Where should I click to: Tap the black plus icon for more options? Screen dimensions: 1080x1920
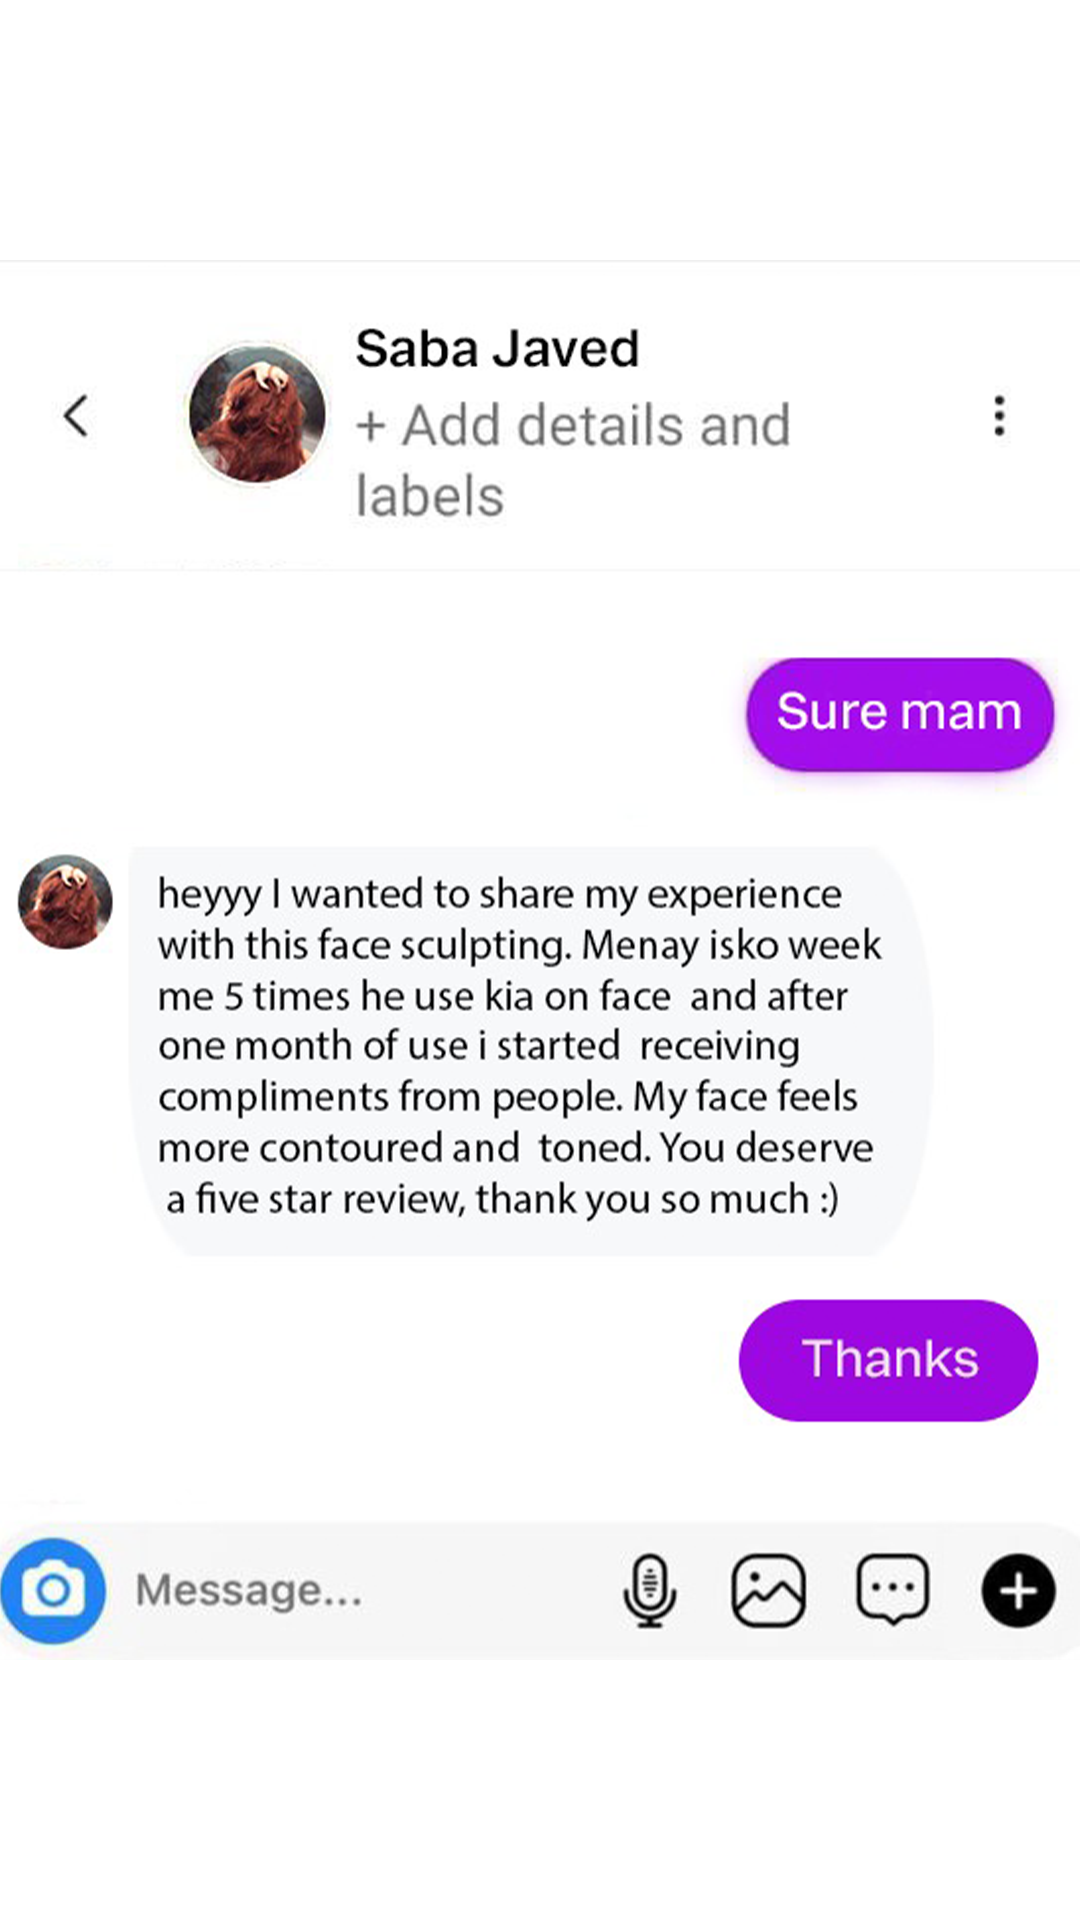[x=1018, y=1590]
